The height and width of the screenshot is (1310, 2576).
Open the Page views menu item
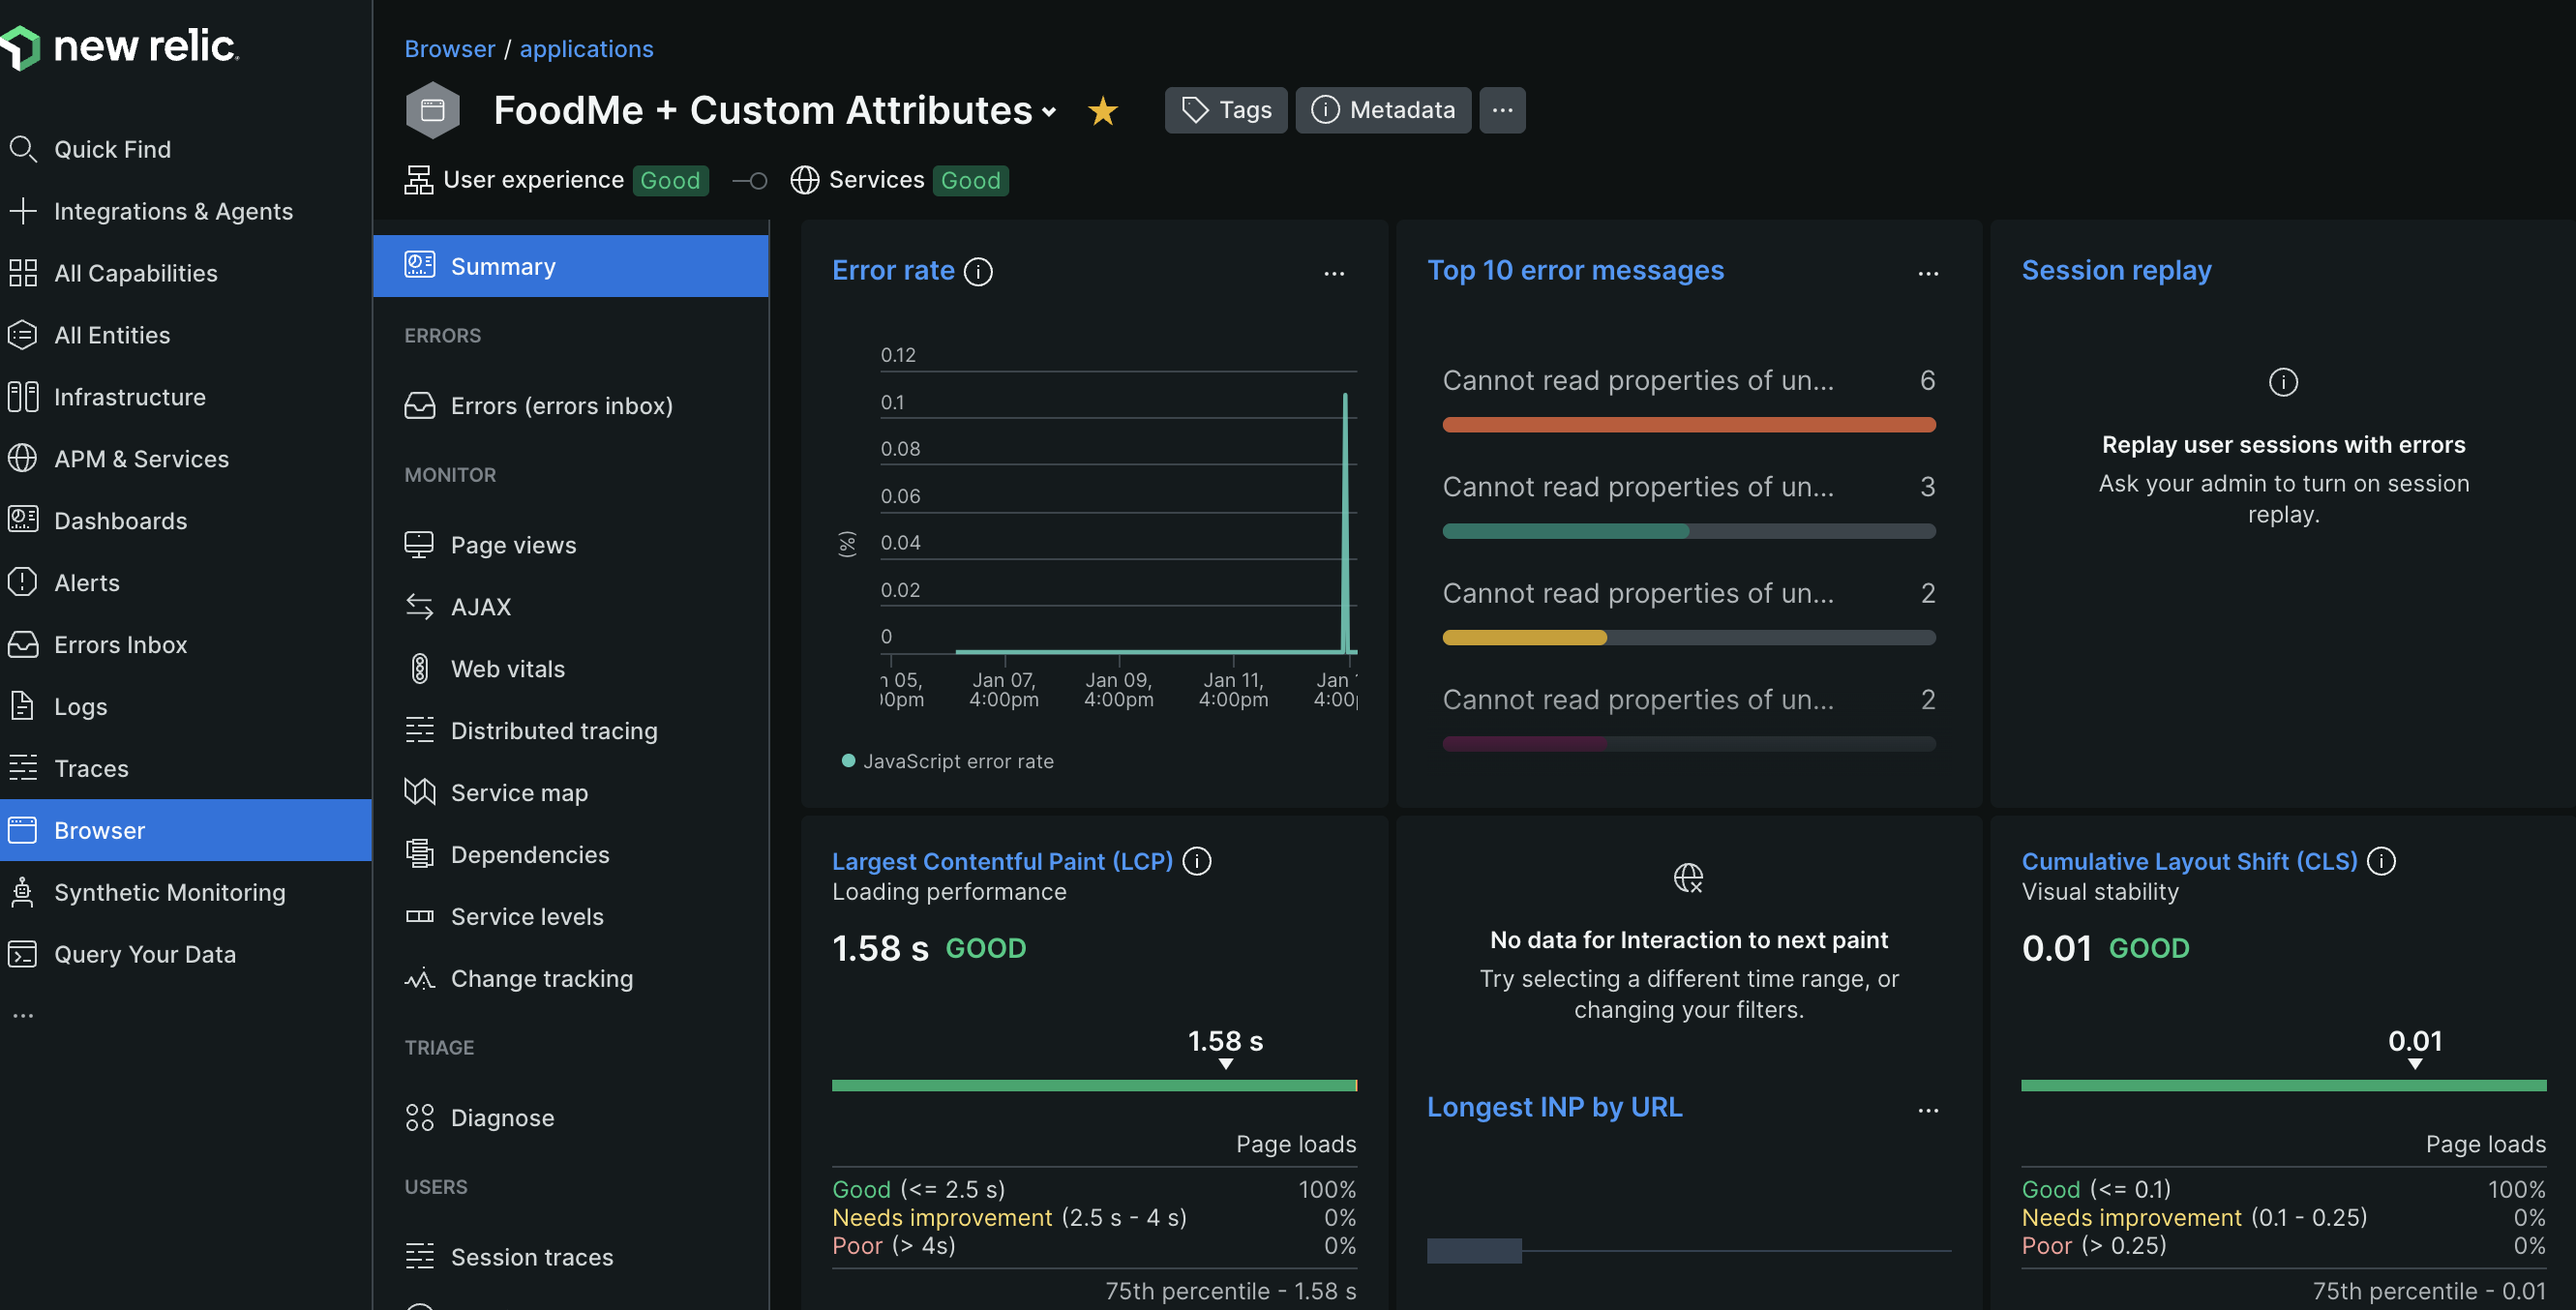click(x=571, y=545)
